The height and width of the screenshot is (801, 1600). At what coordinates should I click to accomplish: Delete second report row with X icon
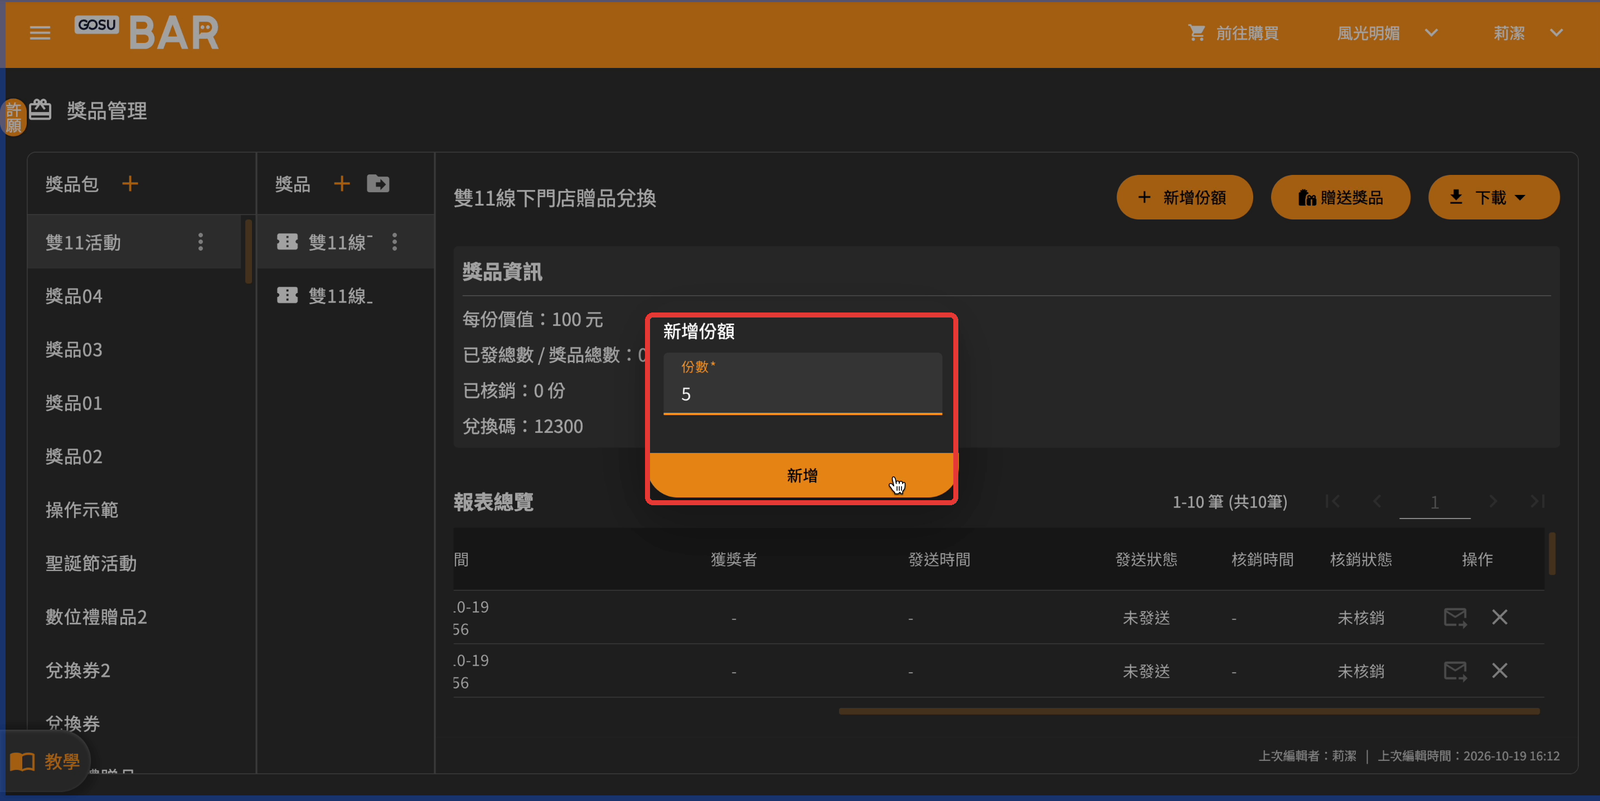coord(1500,670)
